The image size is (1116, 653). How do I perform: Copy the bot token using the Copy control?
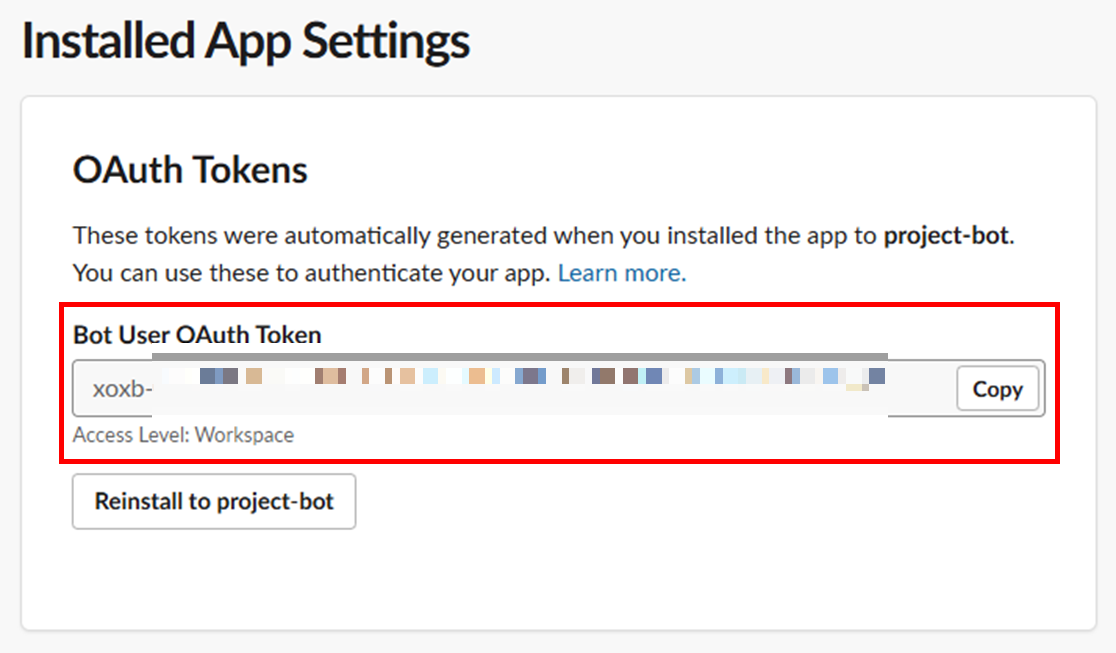click(x=997, y=389)
